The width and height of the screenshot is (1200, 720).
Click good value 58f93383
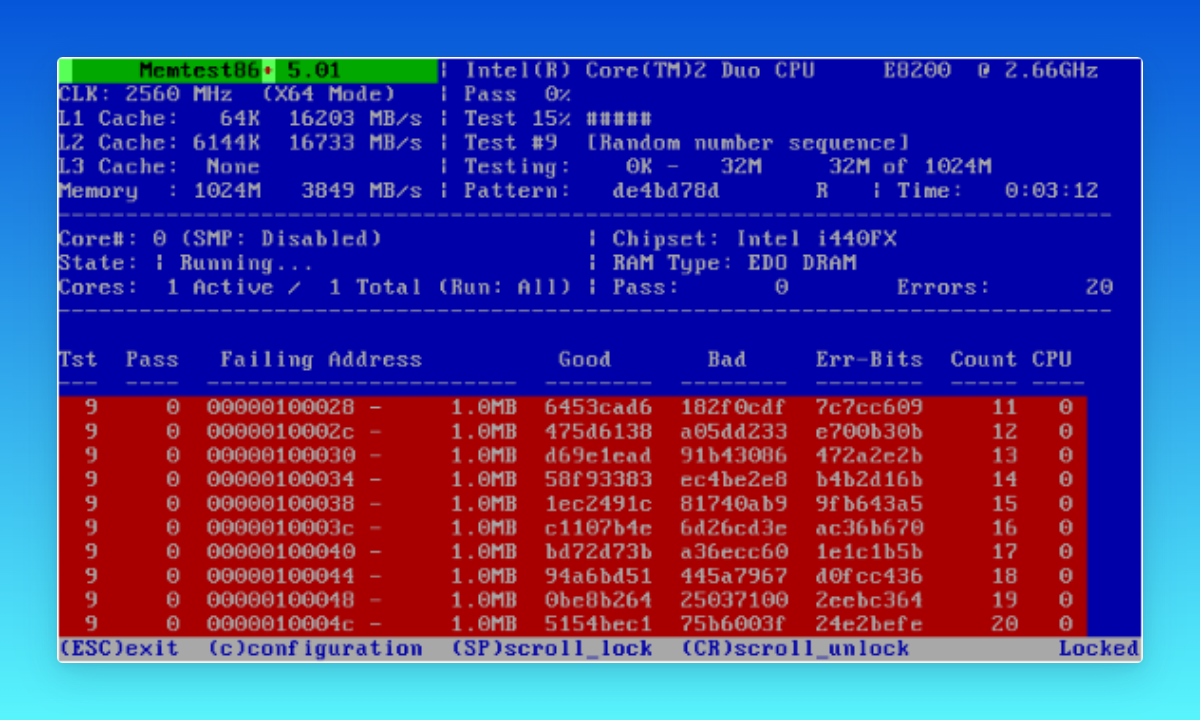(598, 479)
